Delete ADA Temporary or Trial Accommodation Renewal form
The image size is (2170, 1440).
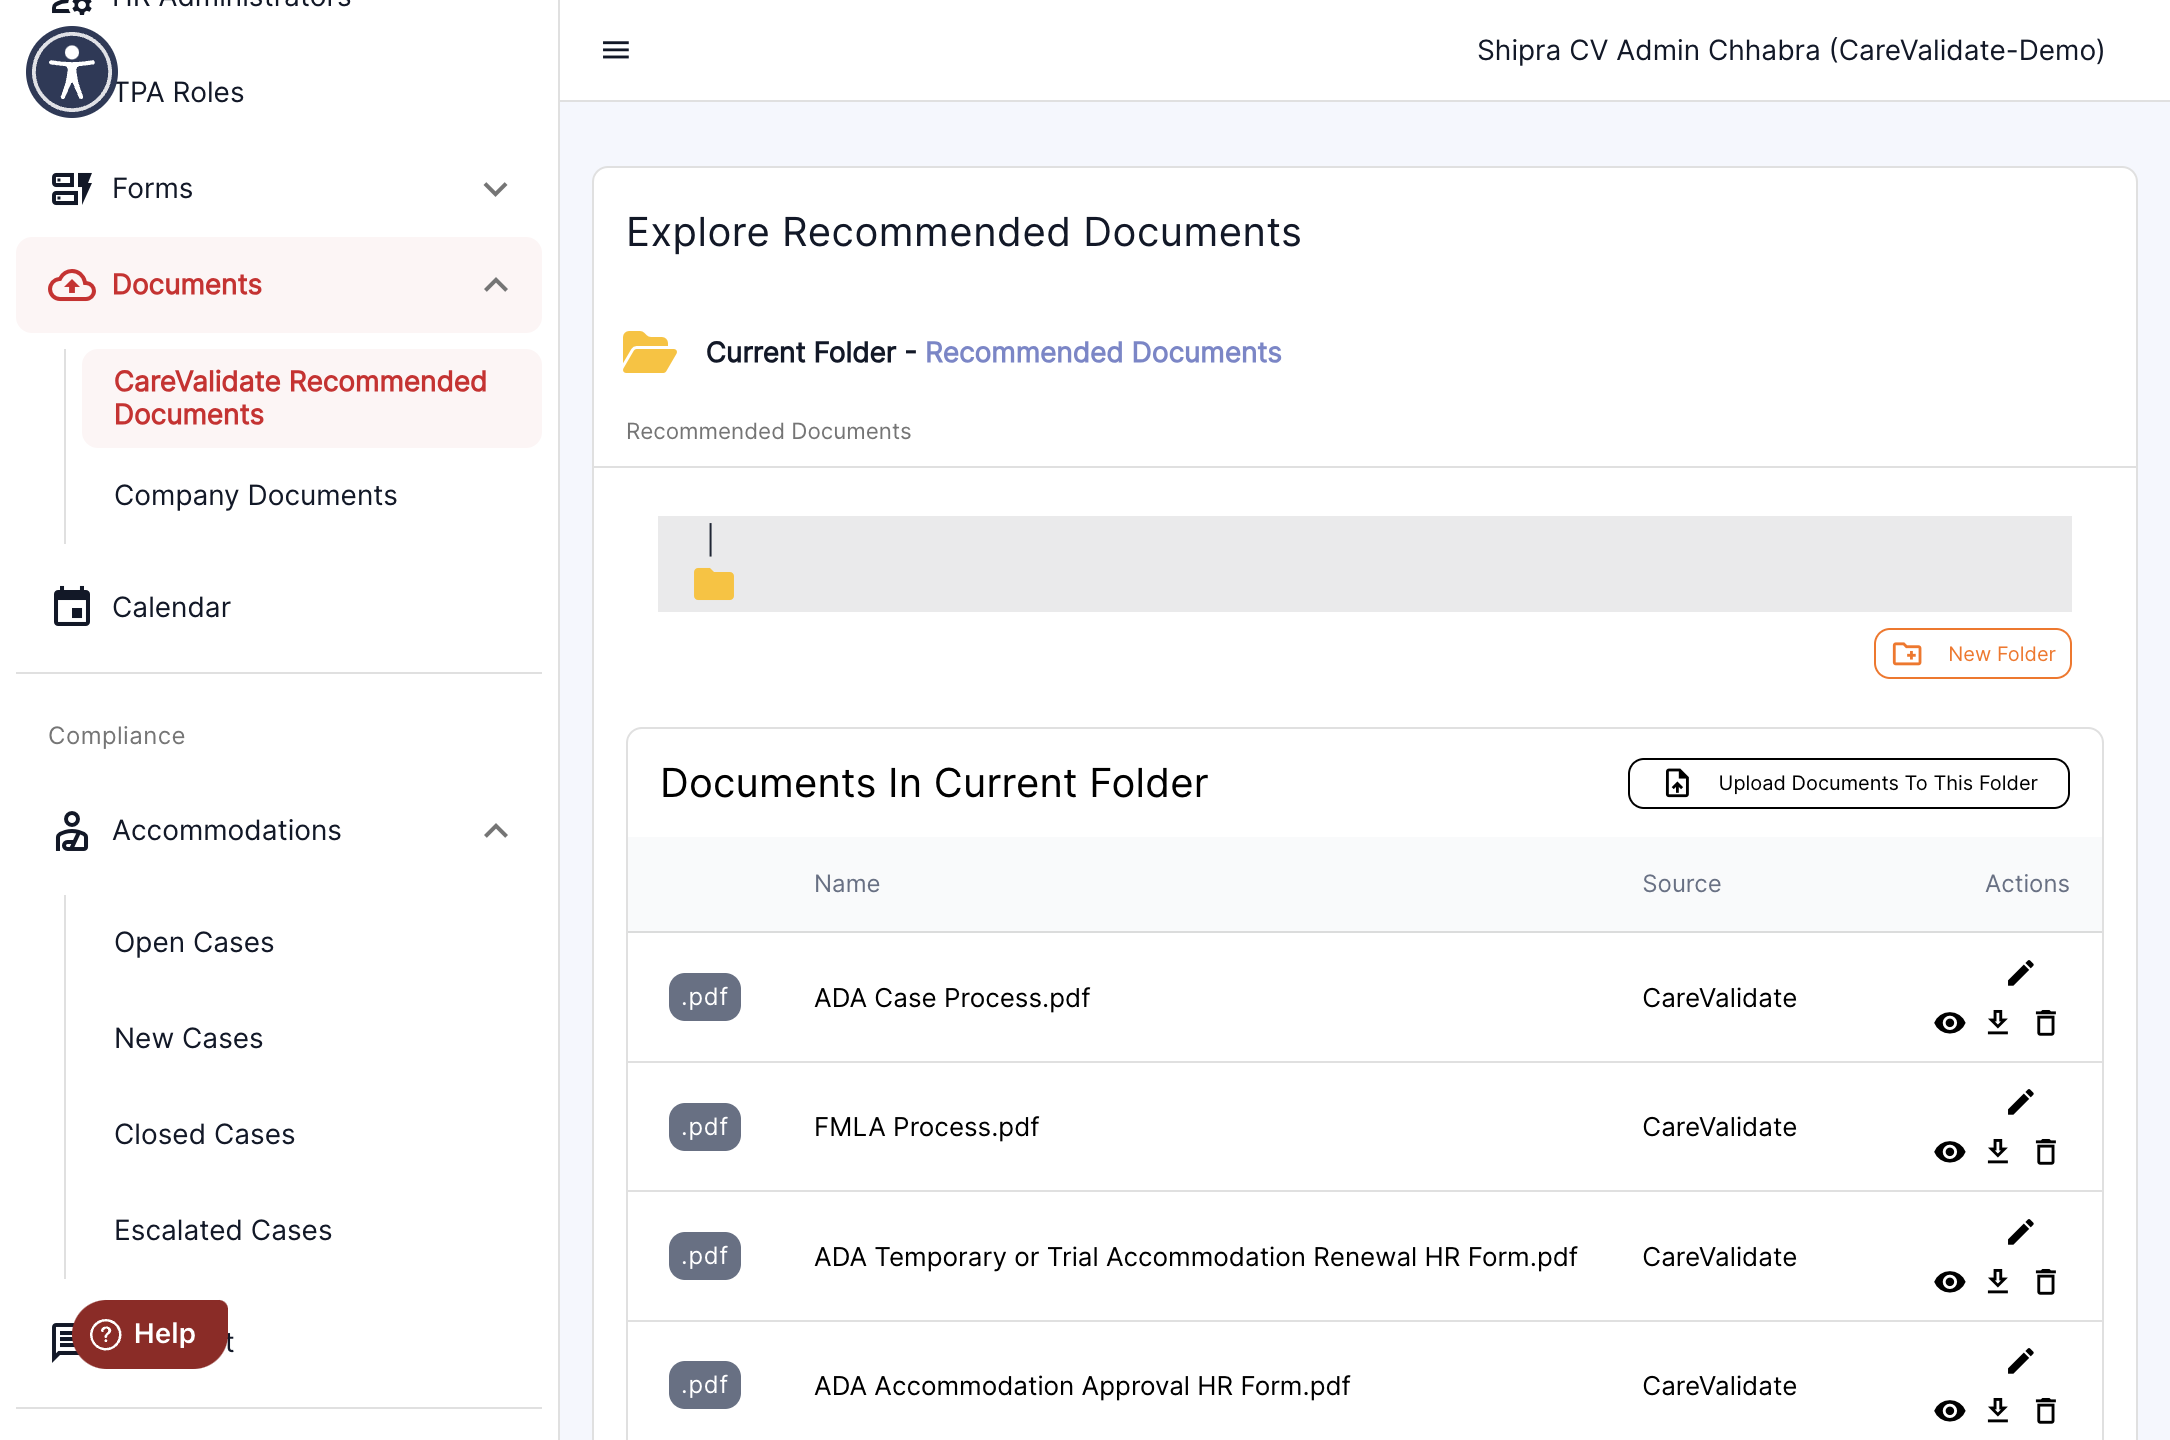point(2046,1281)
